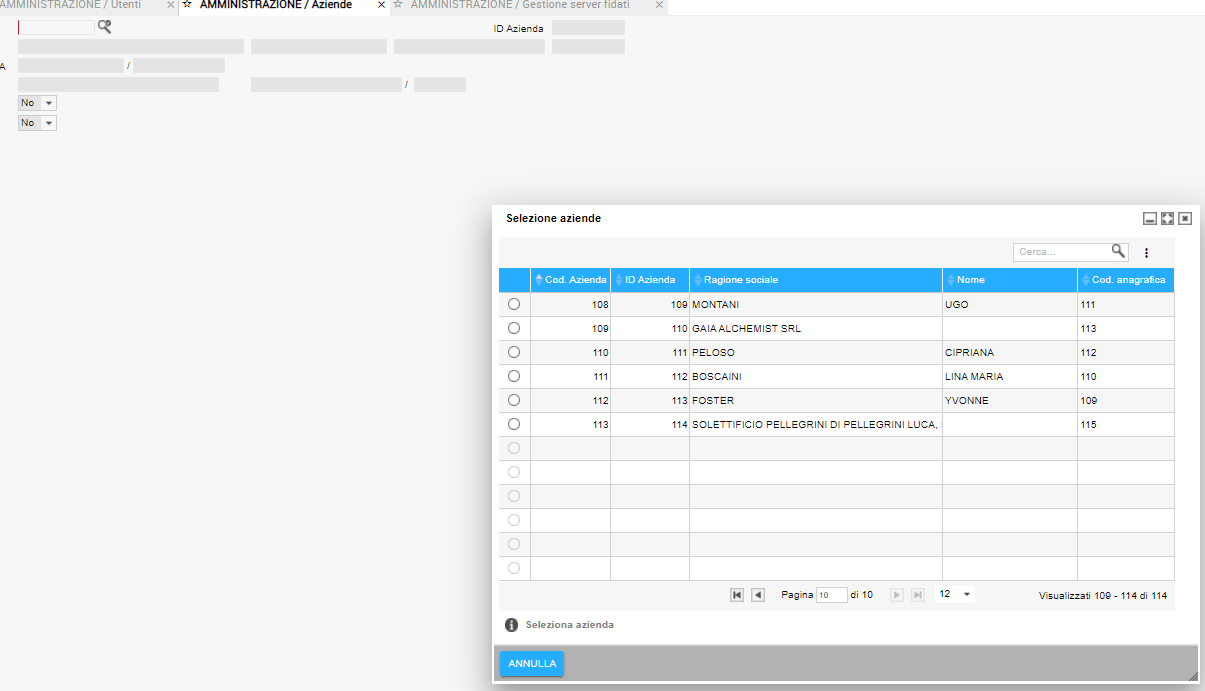The image size is (1205, 691).
Task: Select radio button for GAIA ALCHEMIST SRL
Action: pos(514,328)
